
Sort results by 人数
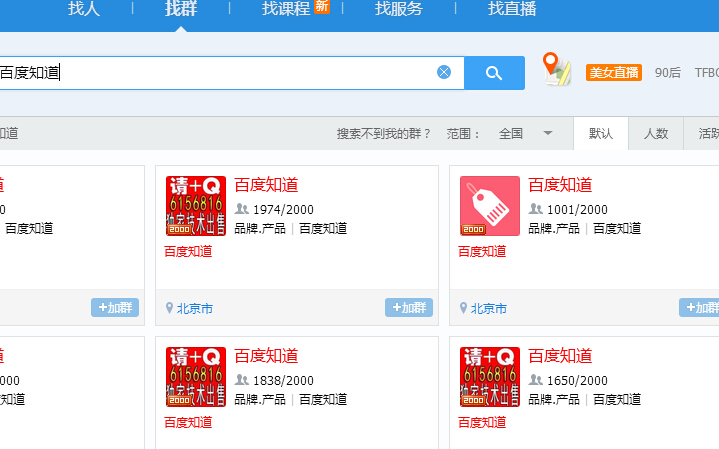656,134
